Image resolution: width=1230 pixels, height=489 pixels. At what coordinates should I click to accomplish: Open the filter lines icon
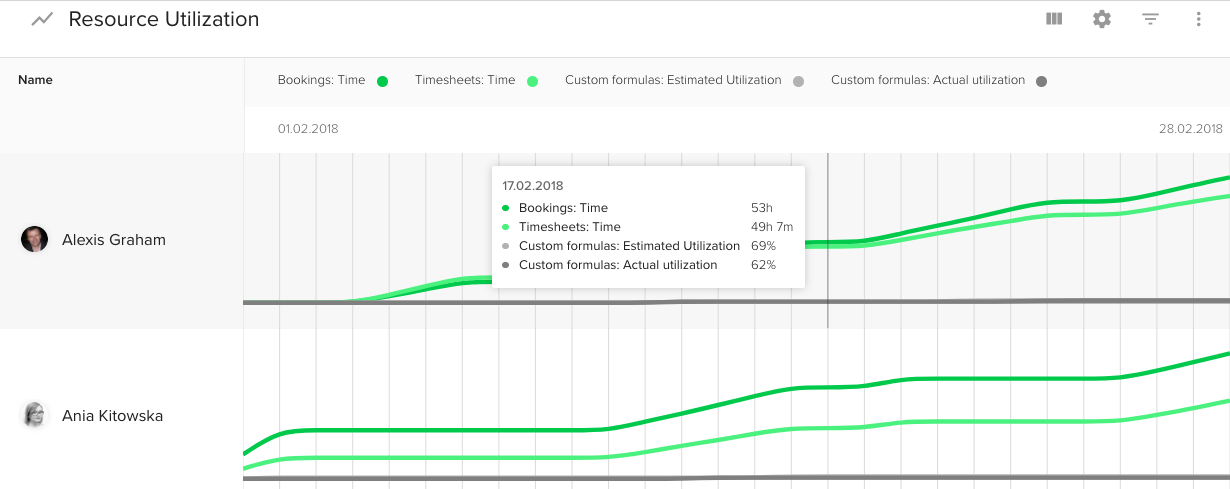(x=1150, y=19)
